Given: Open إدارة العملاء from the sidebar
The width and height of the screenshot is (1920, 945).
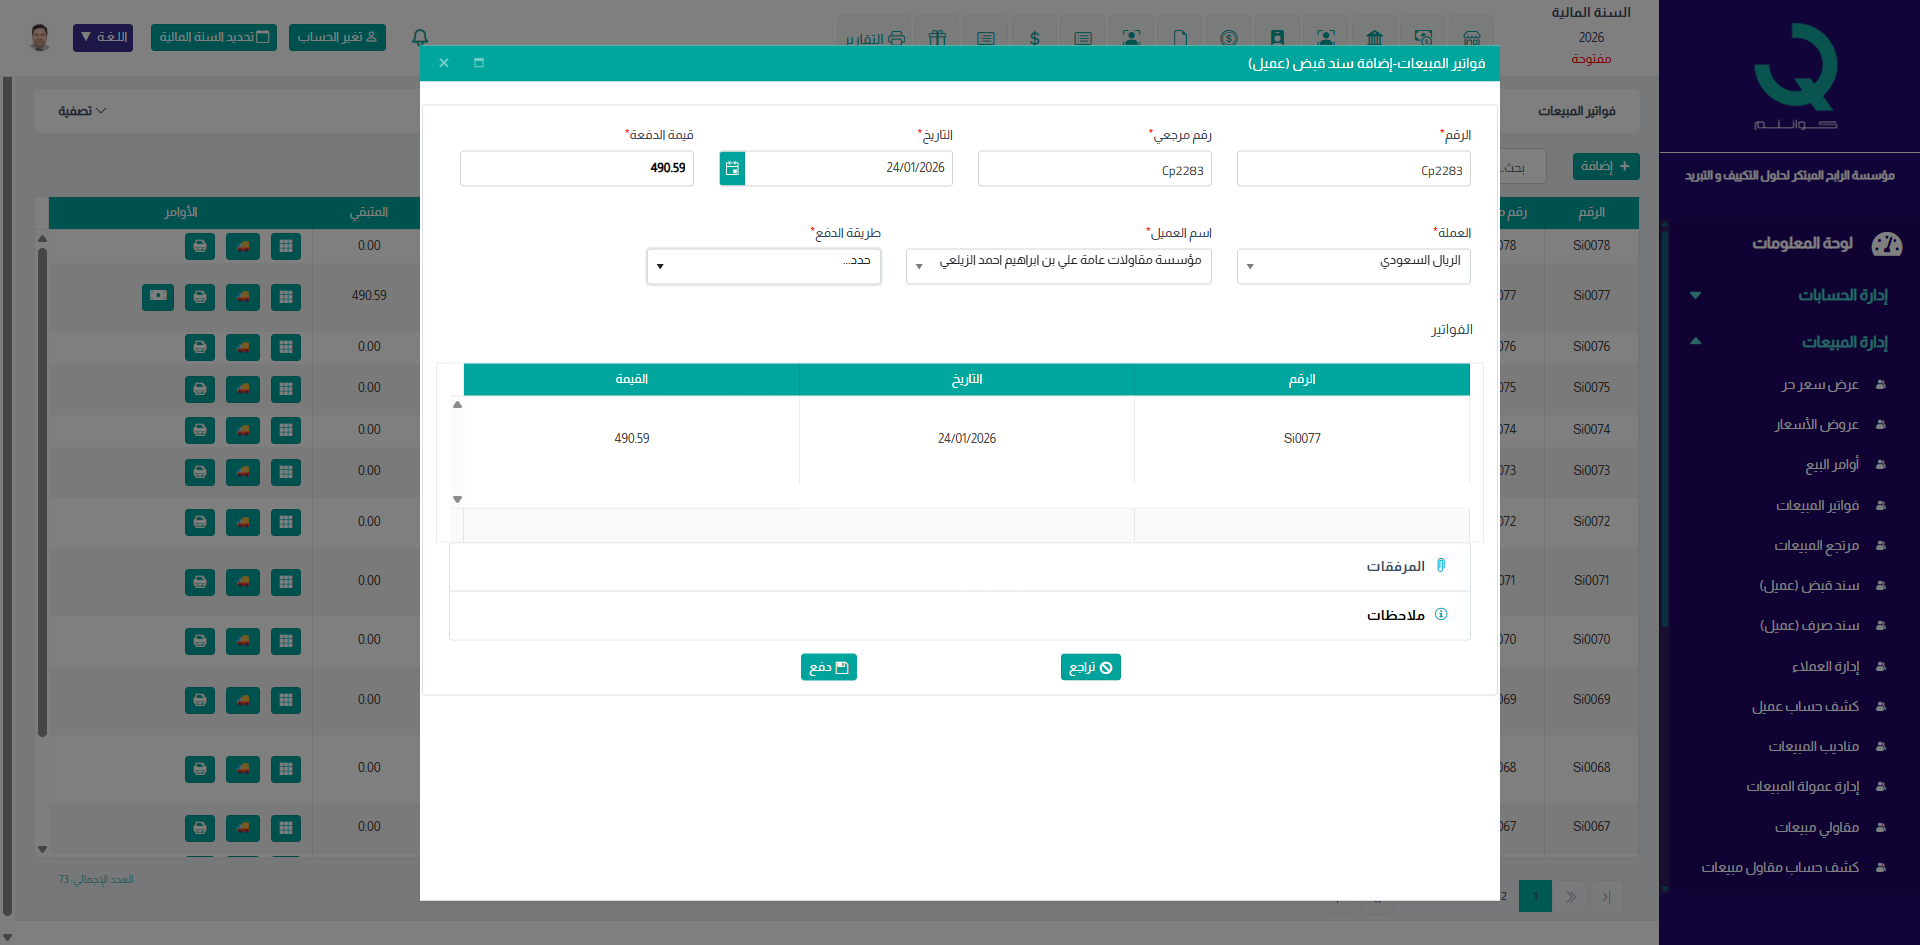Looking at the screenshot, I should (1825, 667).
